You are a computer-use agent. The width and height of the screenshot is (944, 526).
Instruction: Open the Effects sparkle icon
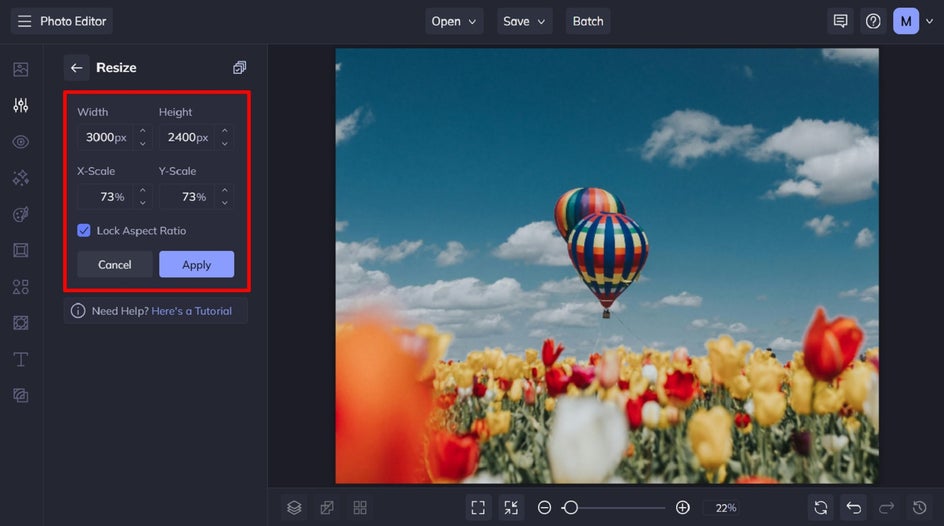coord(20,178)
